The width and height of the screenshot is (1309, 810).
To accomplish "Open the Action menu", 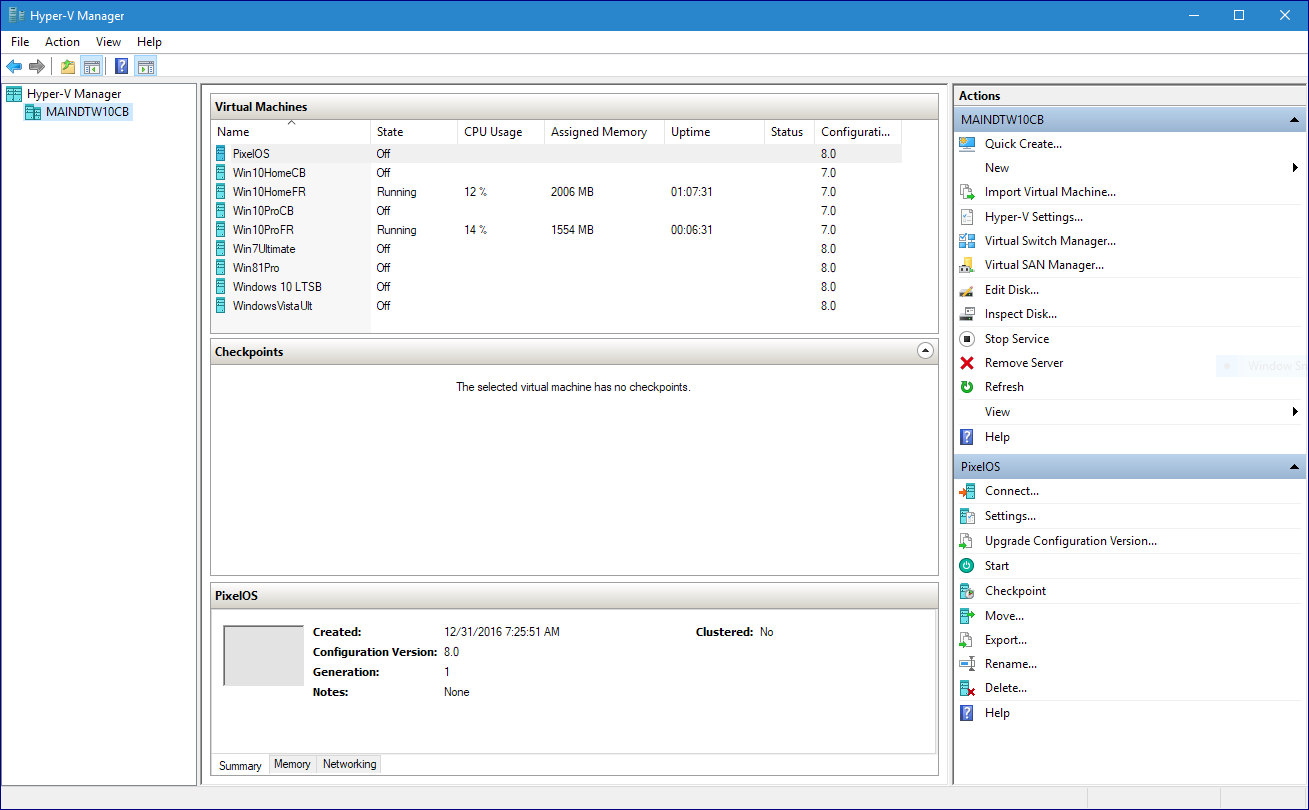I will coord(62,42).
